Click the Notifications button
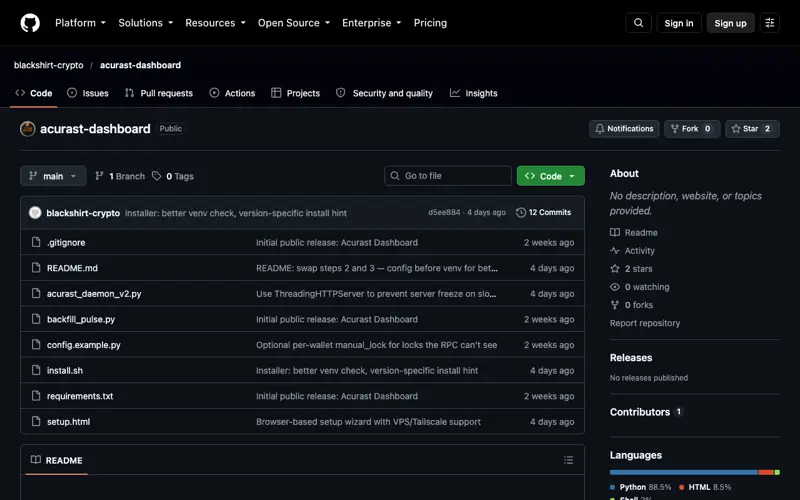The height and width of the screenshot is (500, 800). [624, 129]
